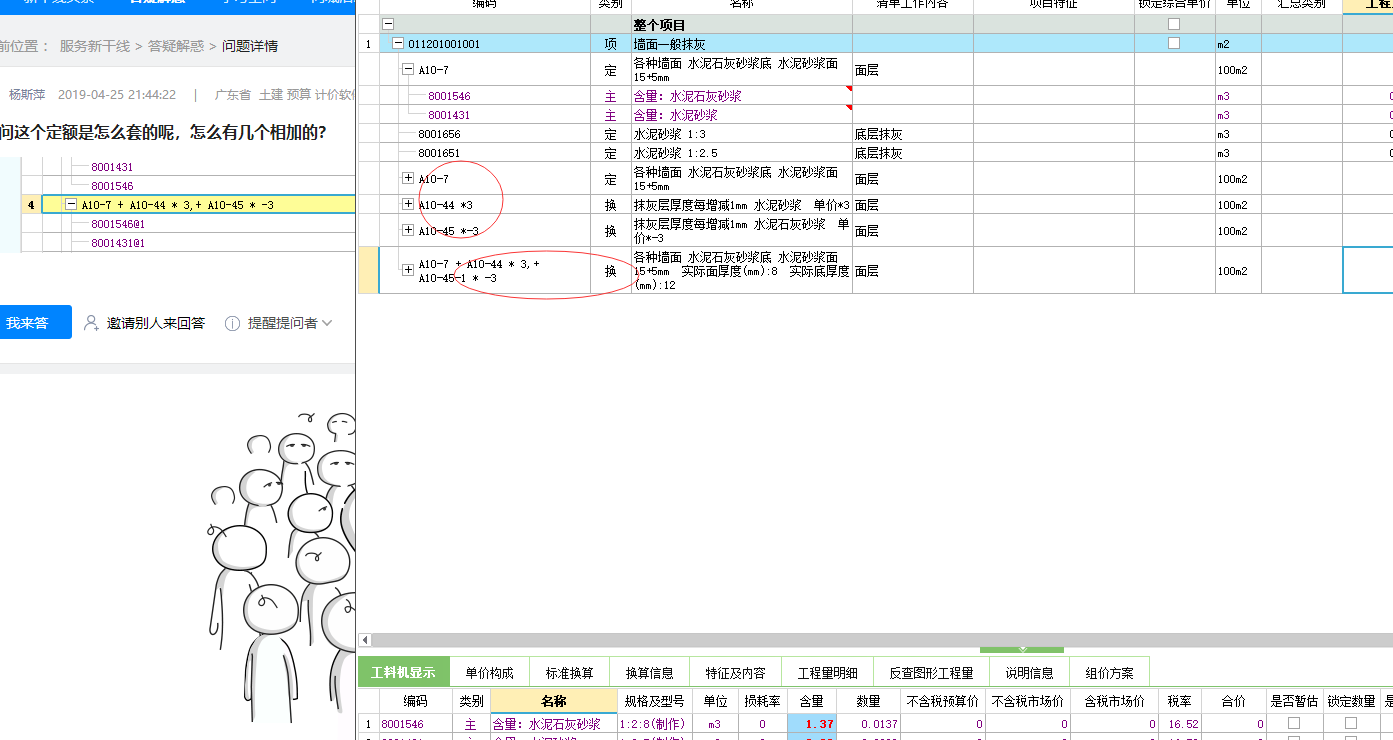The height and width of the screenshot is (740, 1393).
Task: Click 8001431@1 in the question screenshot
Action: pyautogui.click(x=118, y=243)
